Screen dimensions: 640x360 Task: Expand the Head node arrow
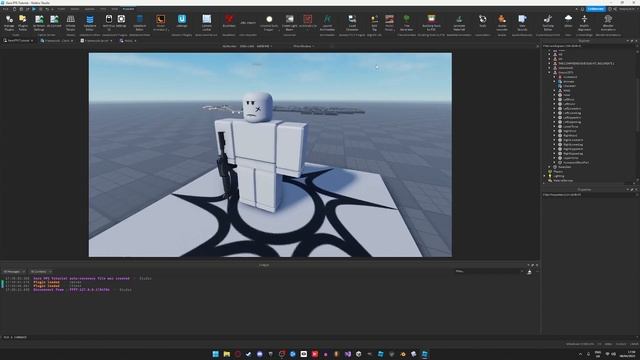coord(554,95)
